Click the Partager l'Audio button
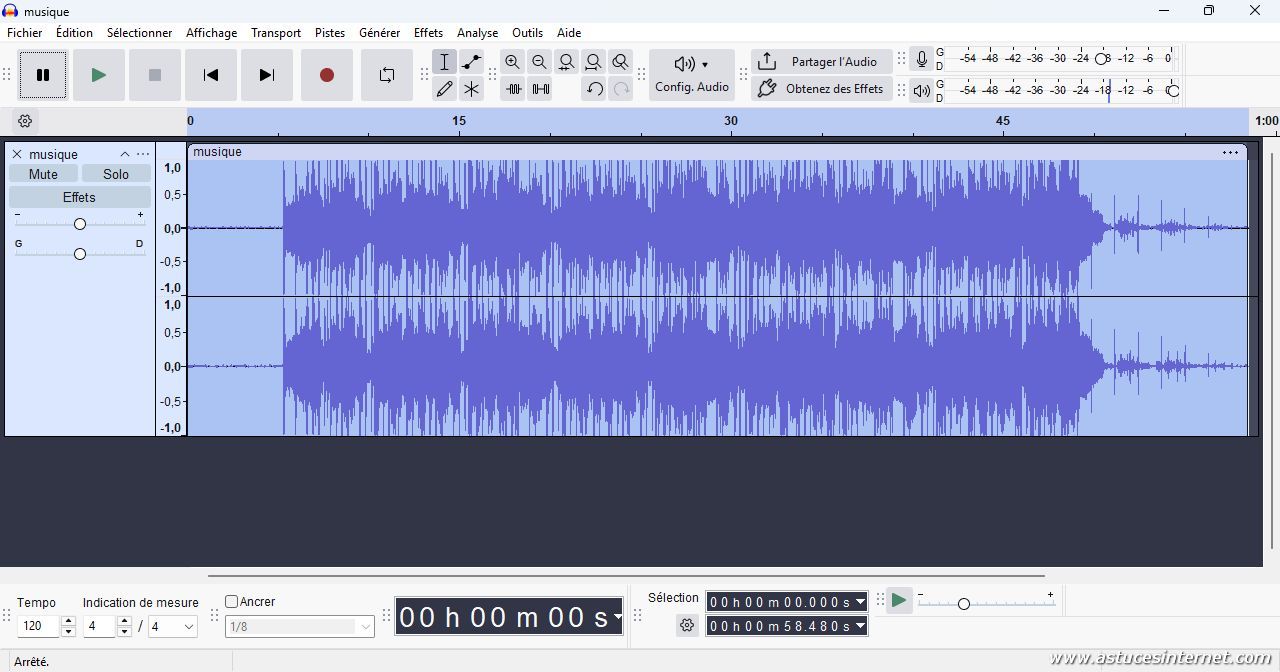Viewport: 1280px width, 672px height. [x=821, y=62]
